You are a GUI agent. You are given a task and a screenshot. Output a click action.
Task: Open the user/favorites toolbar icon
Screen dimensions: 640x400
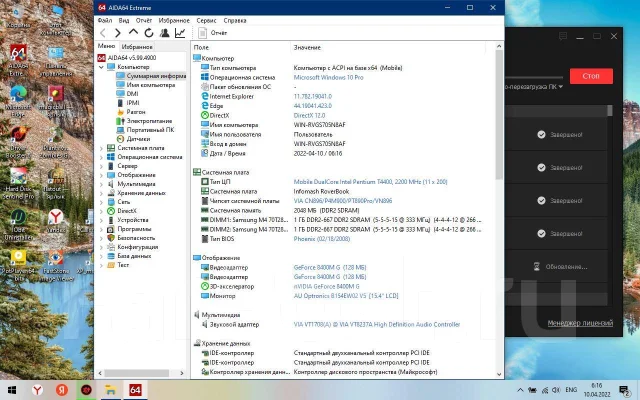[x=164, y=33]
